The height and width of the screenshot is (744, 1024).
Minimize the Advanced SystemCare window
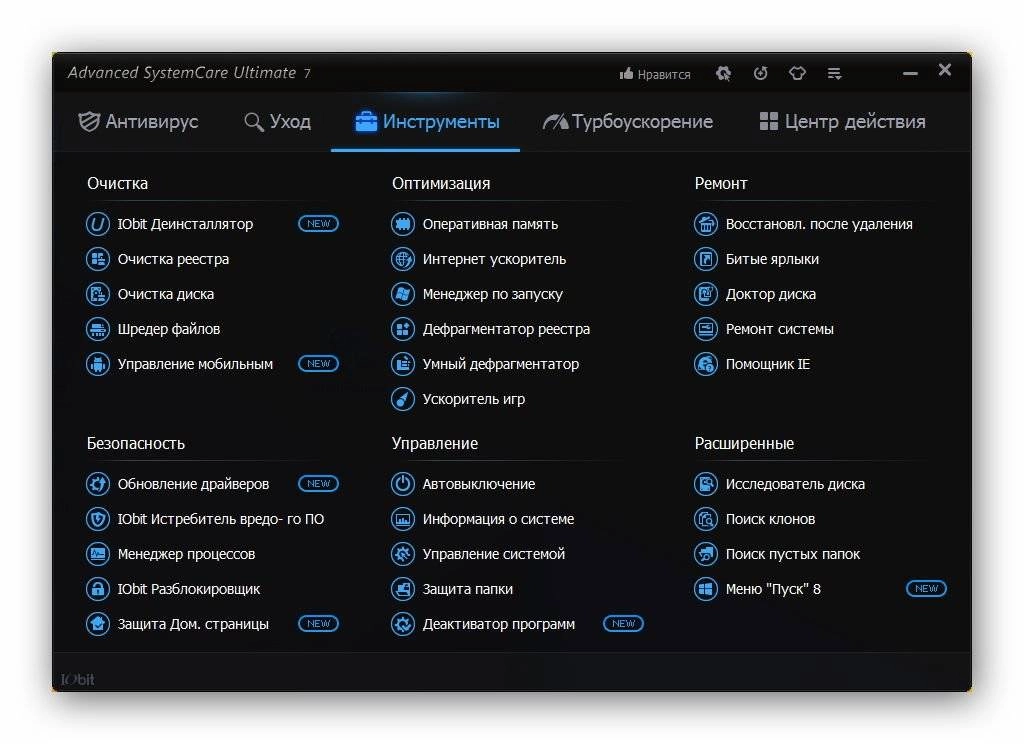click(x=910, y=73)
